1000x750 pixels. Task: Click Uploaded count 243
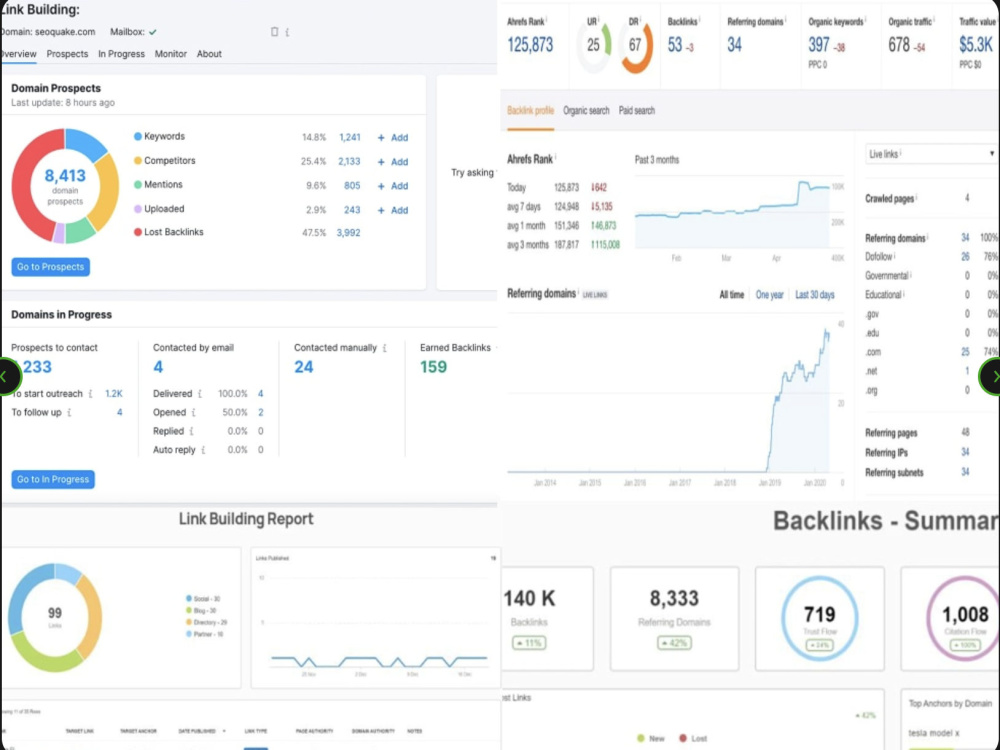(352, 210)
